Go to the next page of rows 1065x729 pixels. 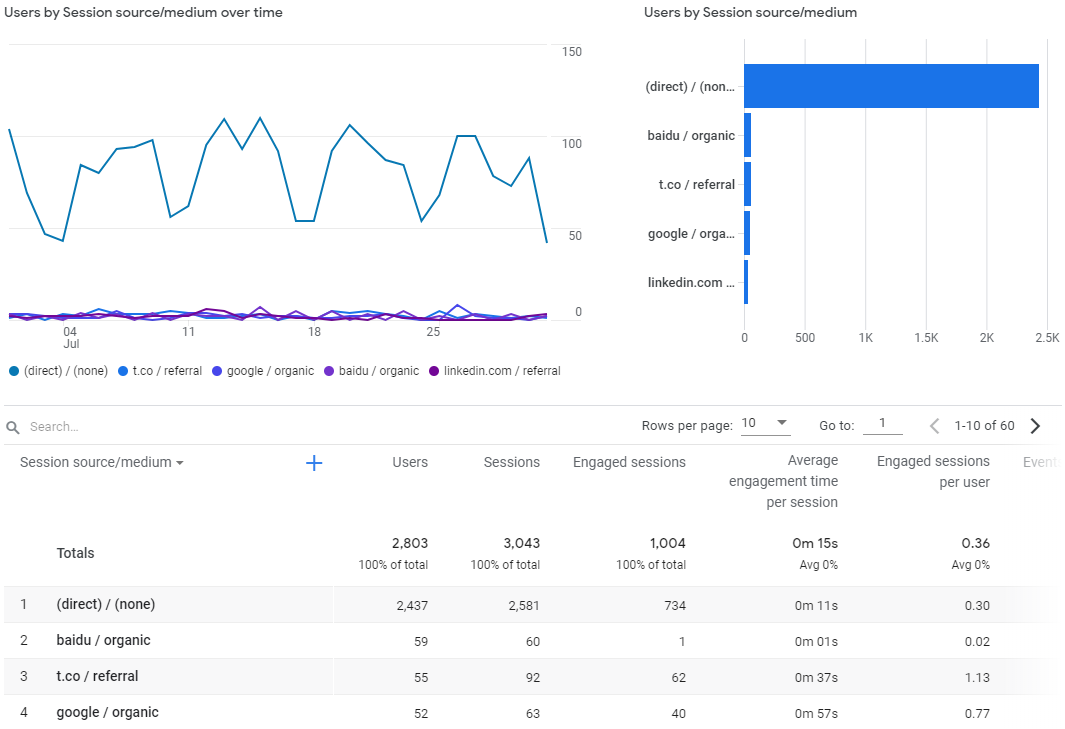[x=1035, y=426]
